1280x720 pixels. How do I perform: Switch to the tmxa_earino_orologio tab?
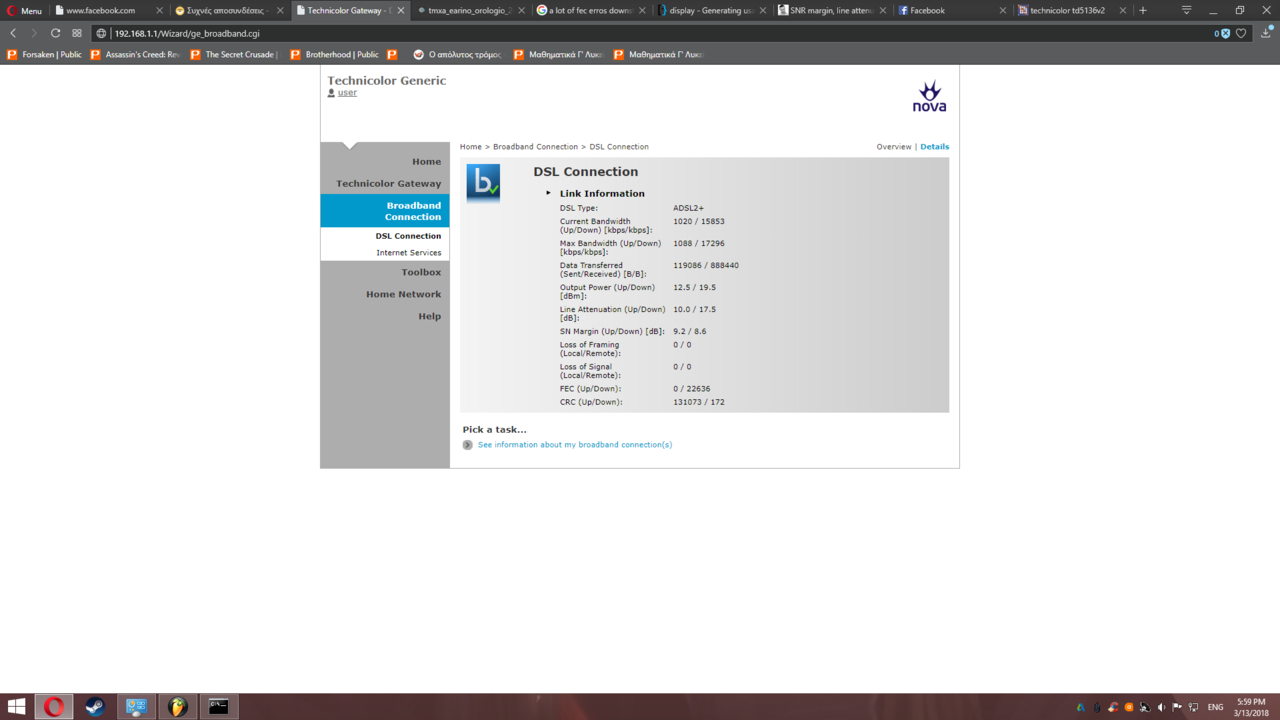(470, 11)
